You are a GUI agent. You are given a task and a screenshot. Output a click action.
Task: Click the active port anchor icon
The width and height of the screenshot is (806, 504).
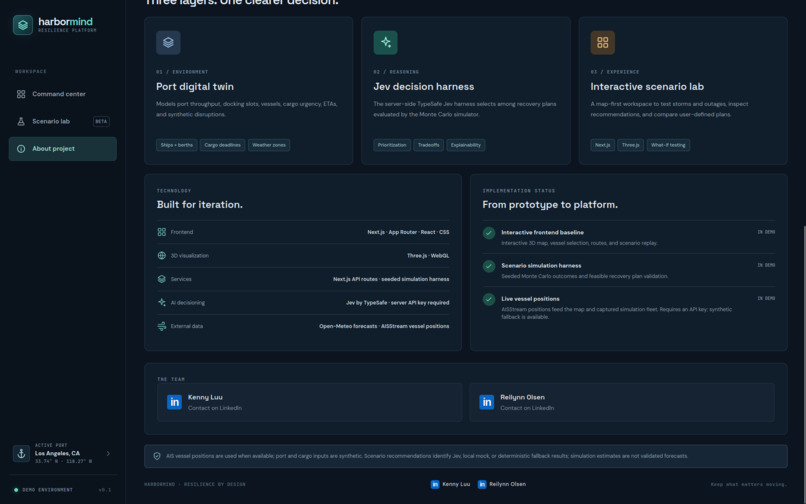pyautogui.click(x=21, y=454)
